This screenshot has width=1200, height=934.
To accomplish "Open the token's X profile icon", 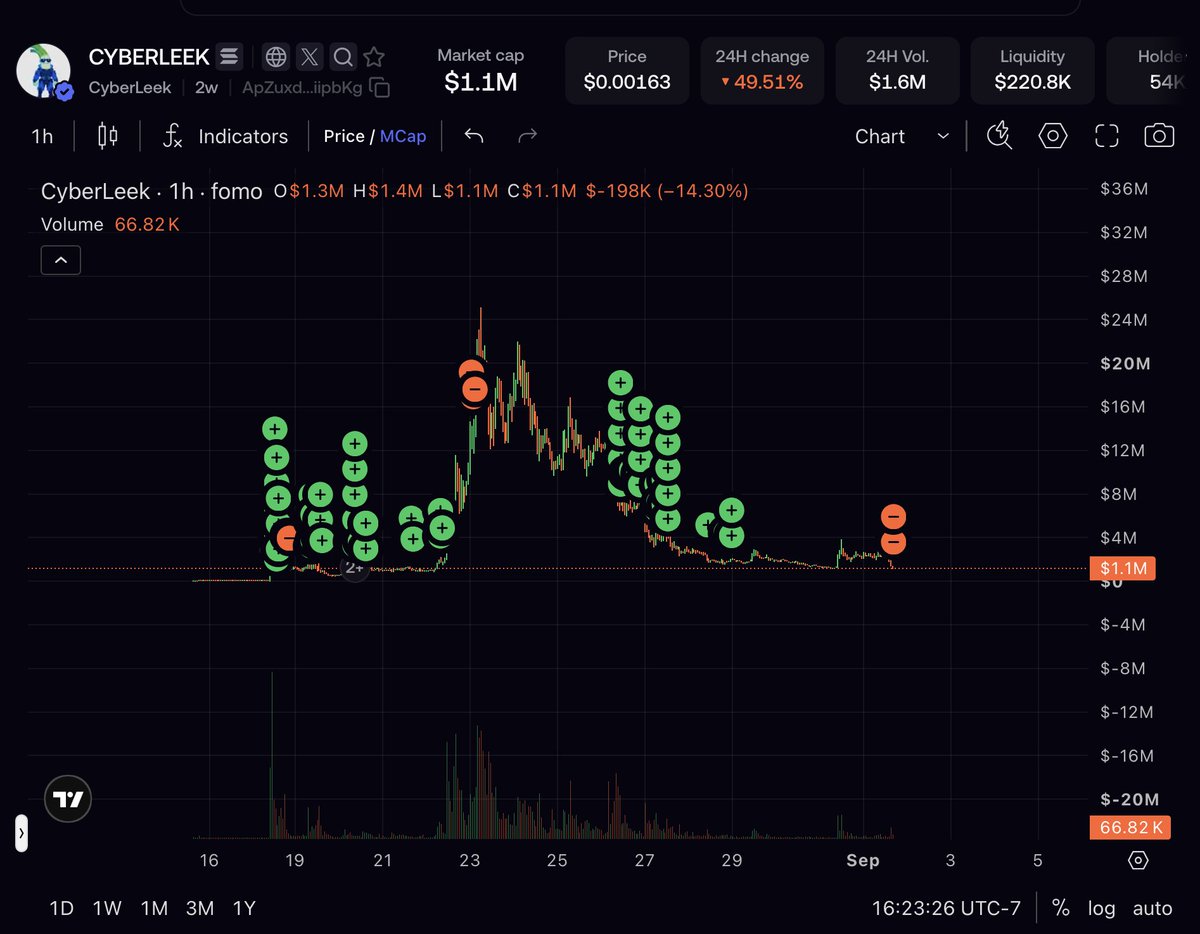I will 309,56.
